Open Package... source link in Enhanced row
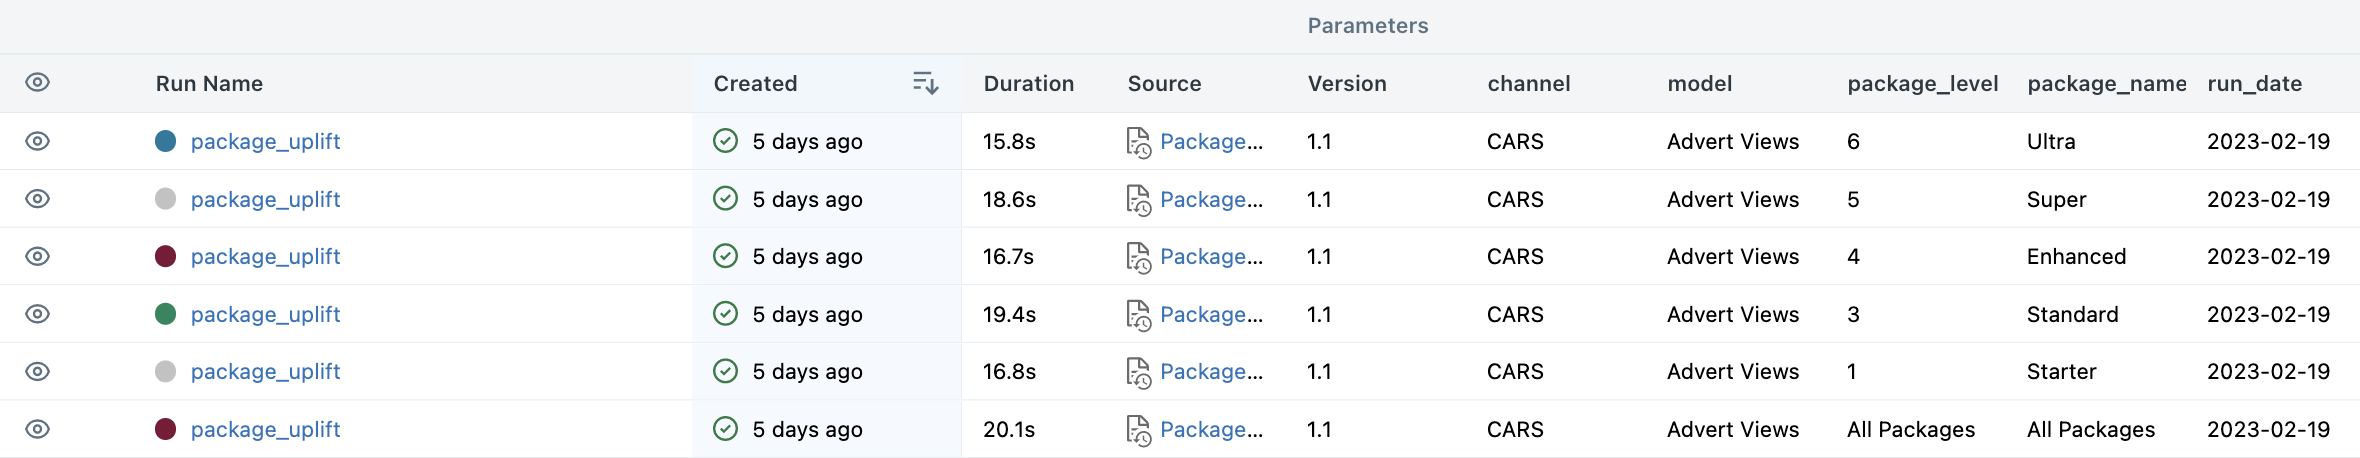The width and height of the screenshot is (2360, 458). [1211, 257]
